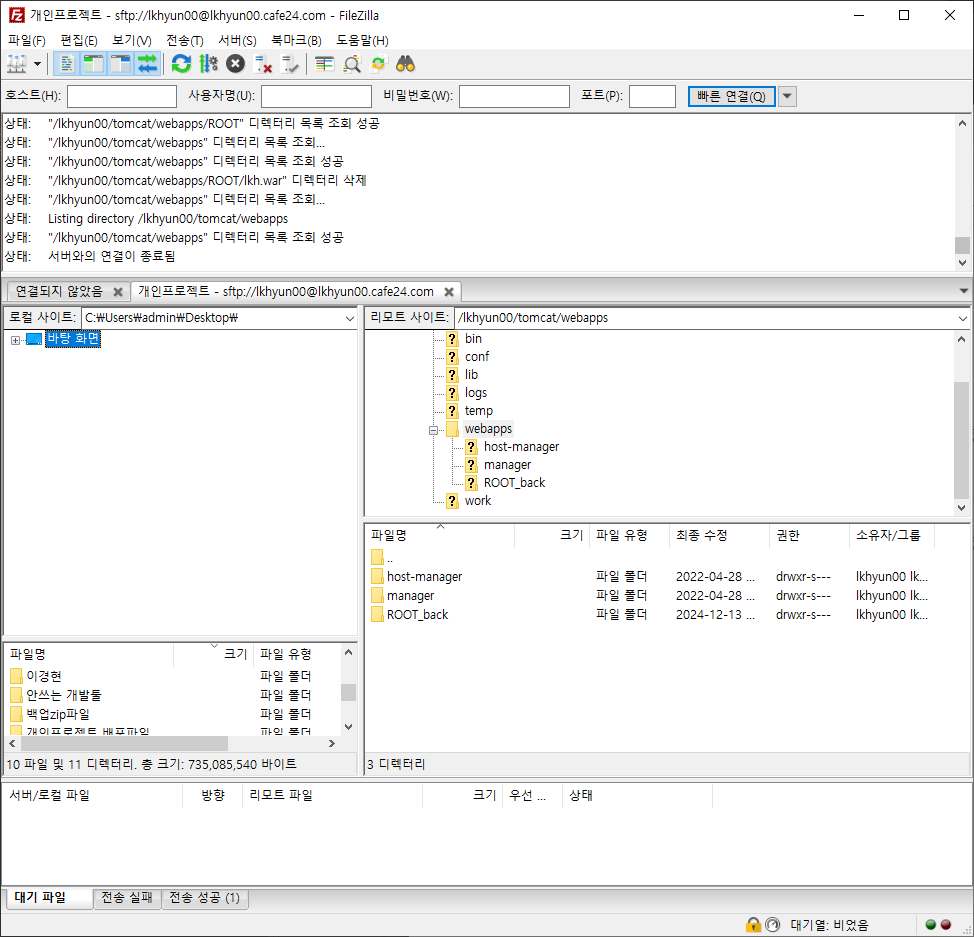
Task: Select ROOT_back folder in file list
Action: [x=417, y=615]
